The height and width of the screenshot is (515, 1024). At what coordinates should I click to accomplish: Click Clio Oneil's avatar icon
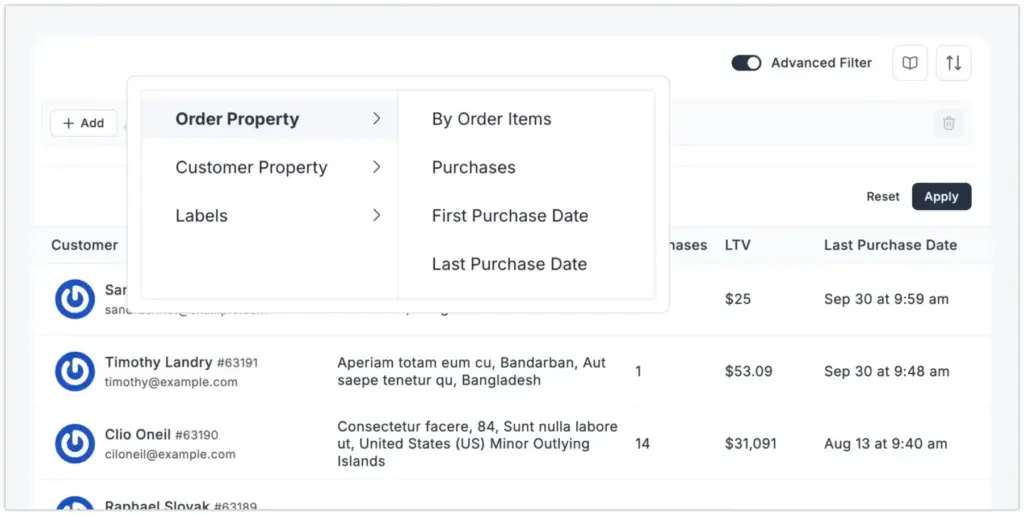[74, 443]
